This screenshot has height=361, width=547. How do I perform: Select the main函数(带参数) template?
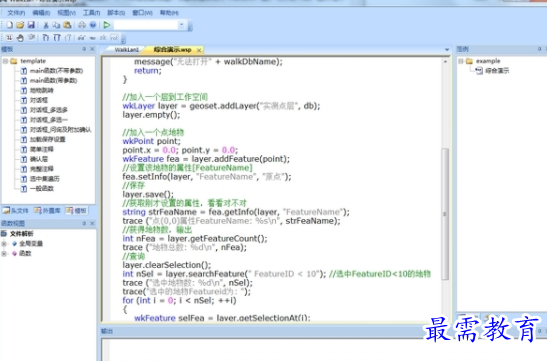[x=53, y=81]
